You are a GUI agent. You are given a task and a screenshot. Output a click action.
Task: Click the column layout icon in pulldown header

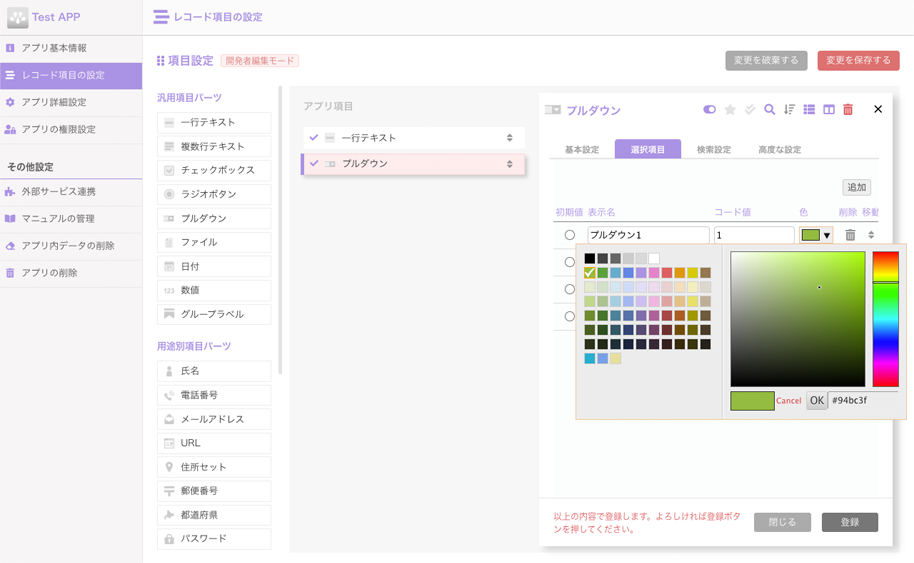(829, 110)
